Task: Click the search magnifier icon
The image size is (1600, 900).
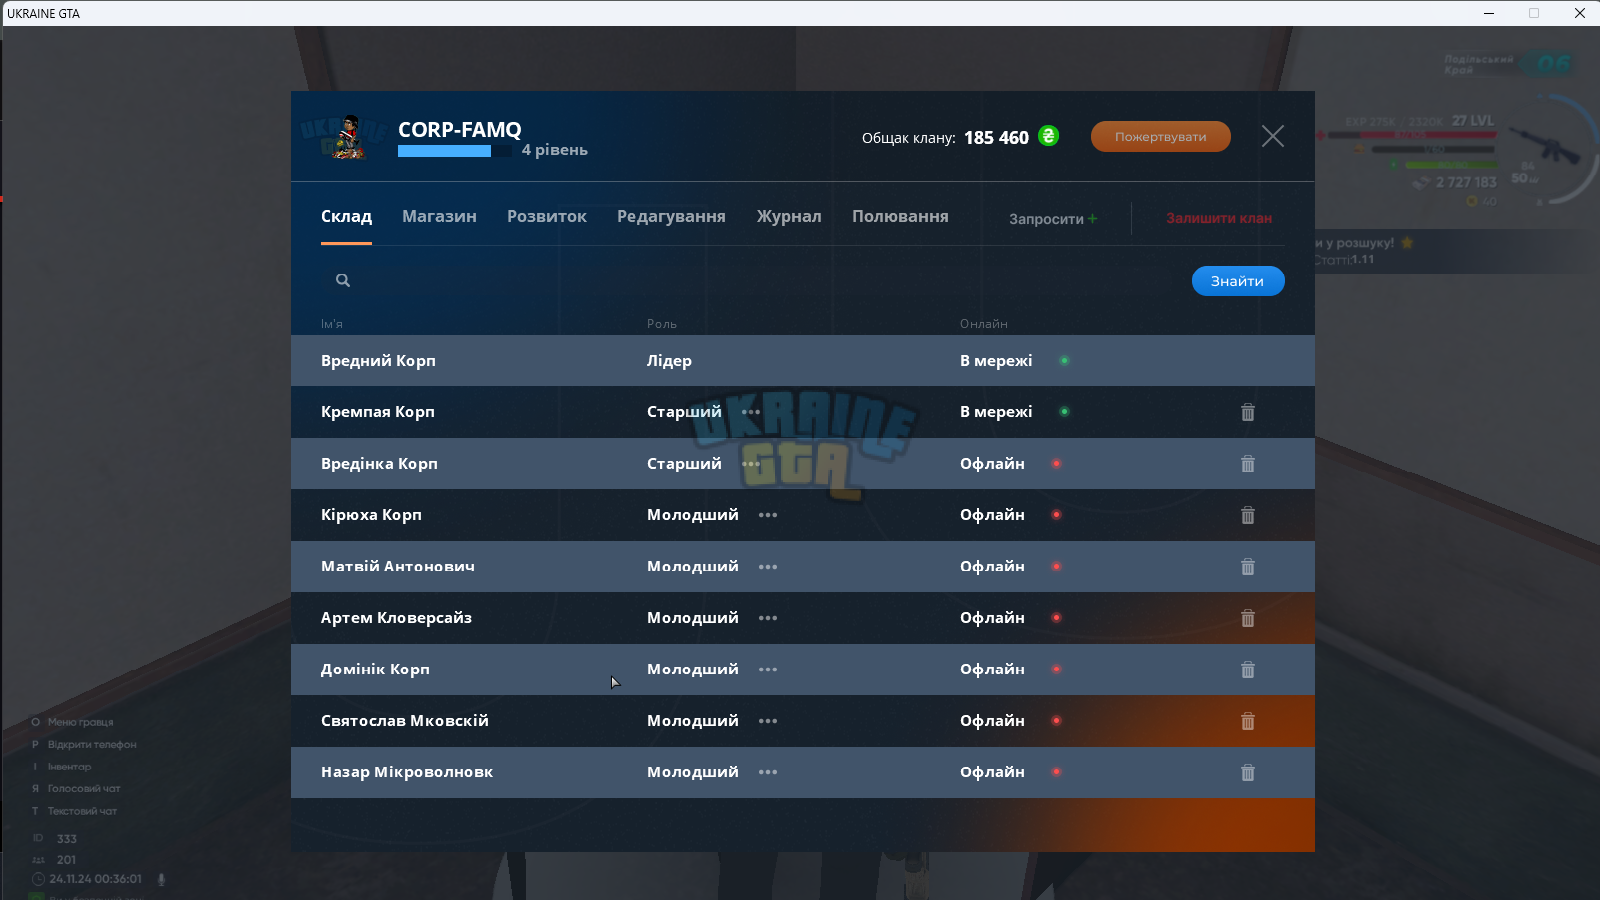Action: [343, 280]
